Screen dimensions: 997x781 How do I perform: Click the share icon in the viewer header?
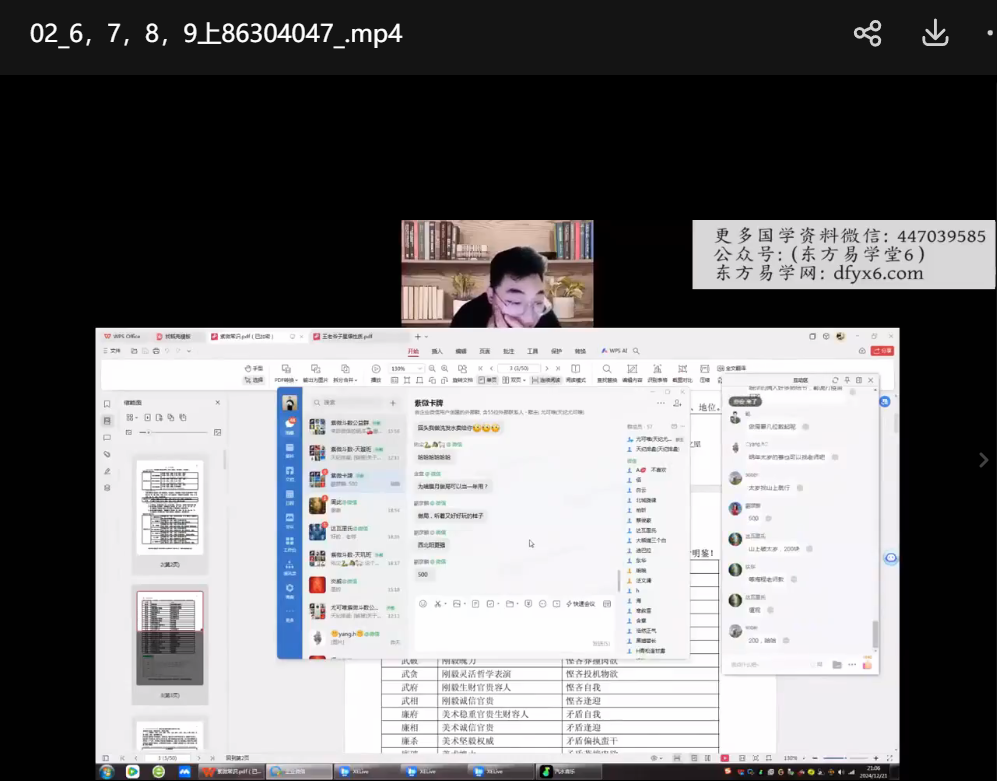pyautogui.click(x=867, y=33)
